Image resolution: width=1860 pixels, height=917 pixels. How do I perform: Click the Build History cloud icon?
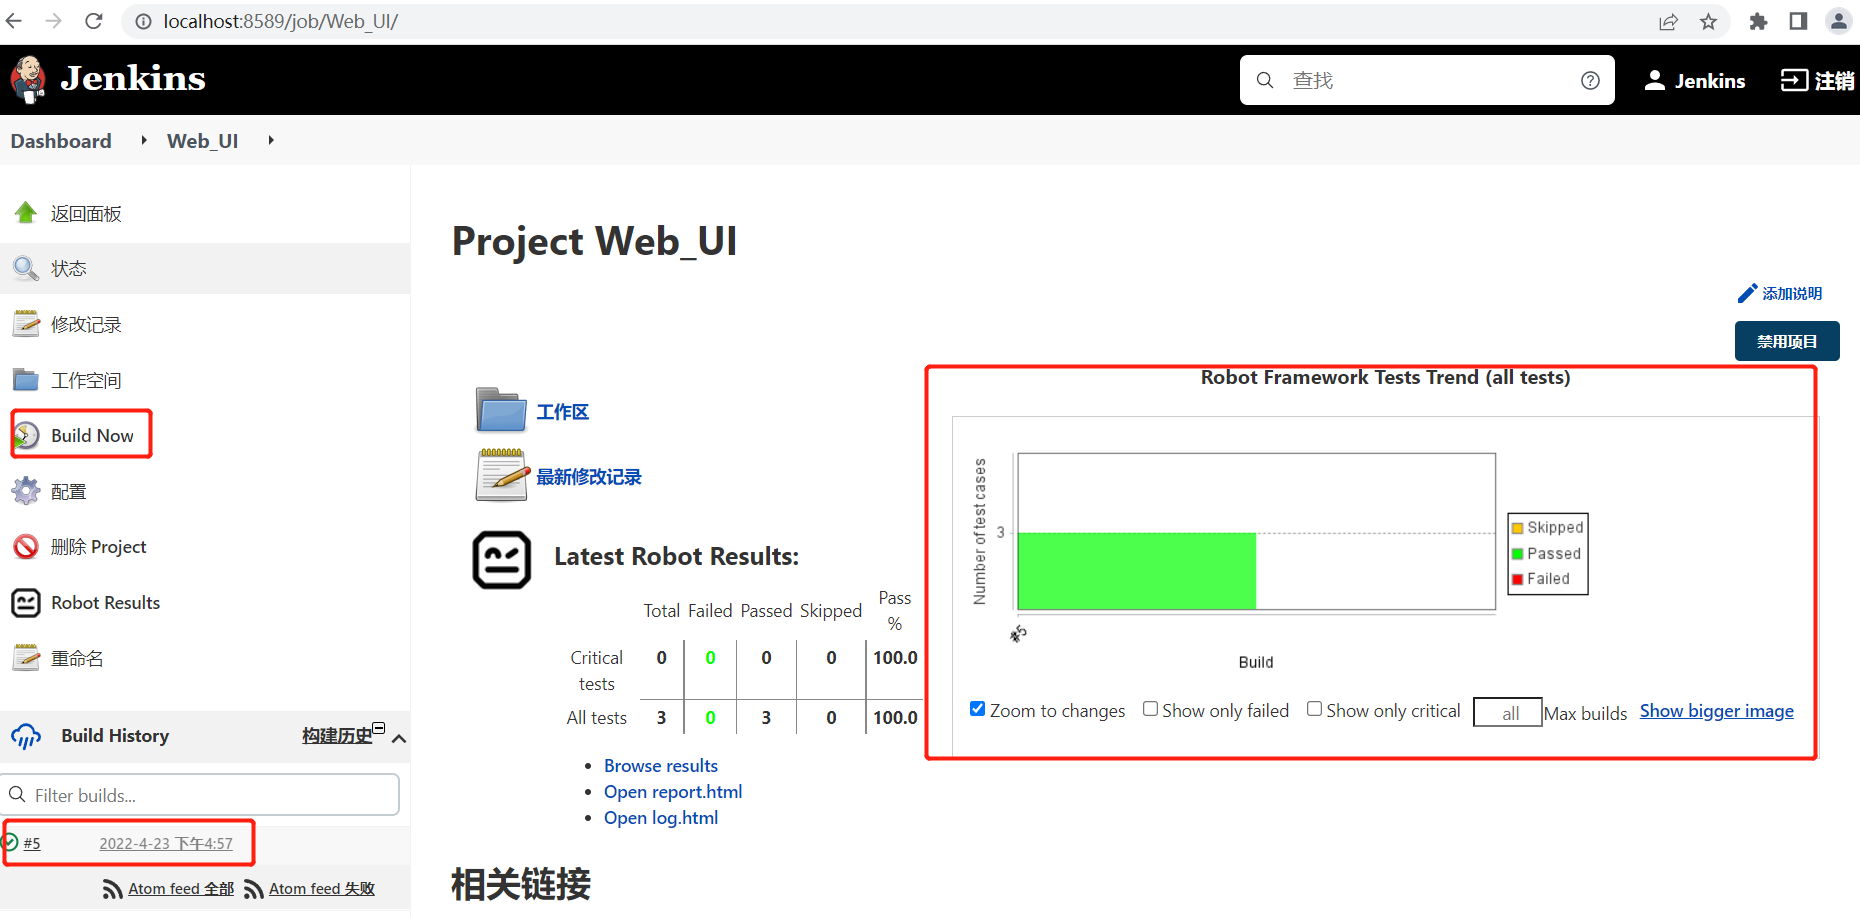click(26, 736)
